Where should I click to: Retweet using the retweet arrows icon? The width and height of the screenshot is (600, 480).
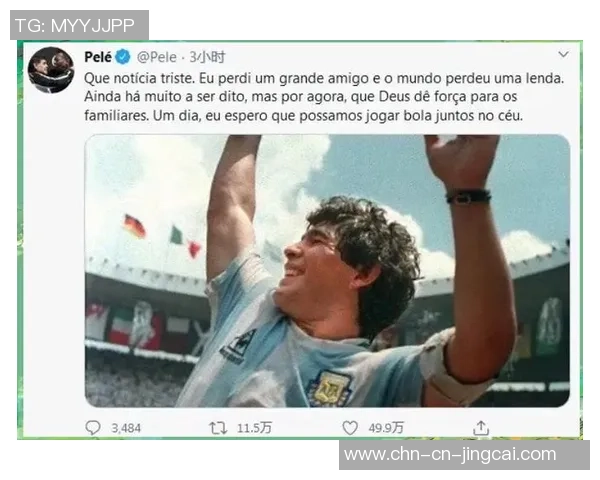(x=218, y=428)
